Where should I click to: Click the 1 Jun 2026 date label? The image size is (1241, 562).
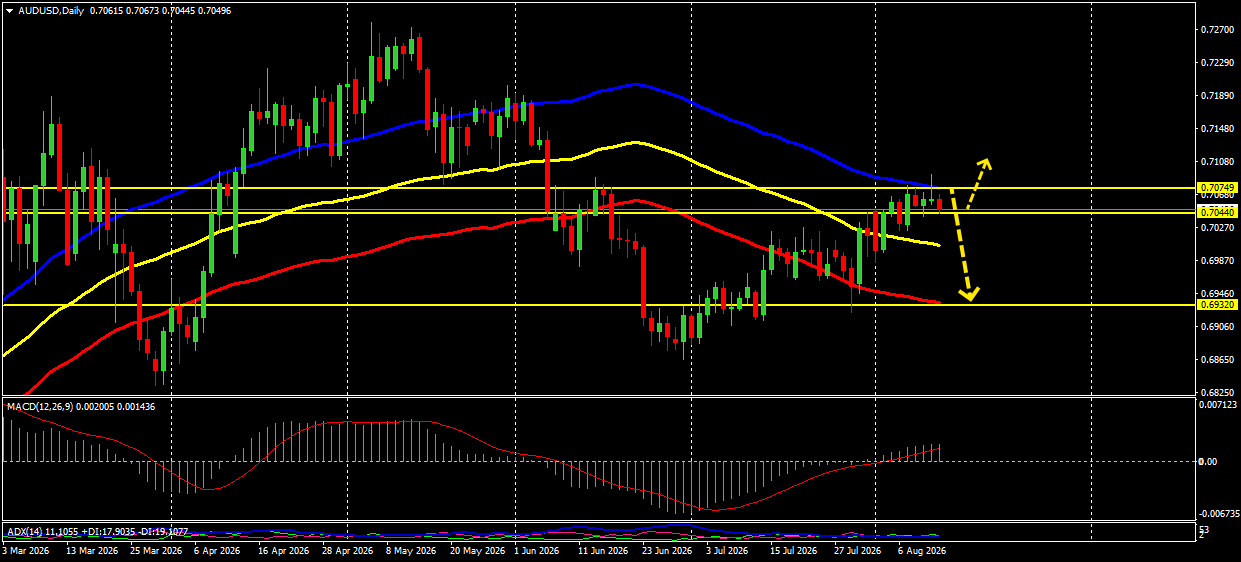536,550
